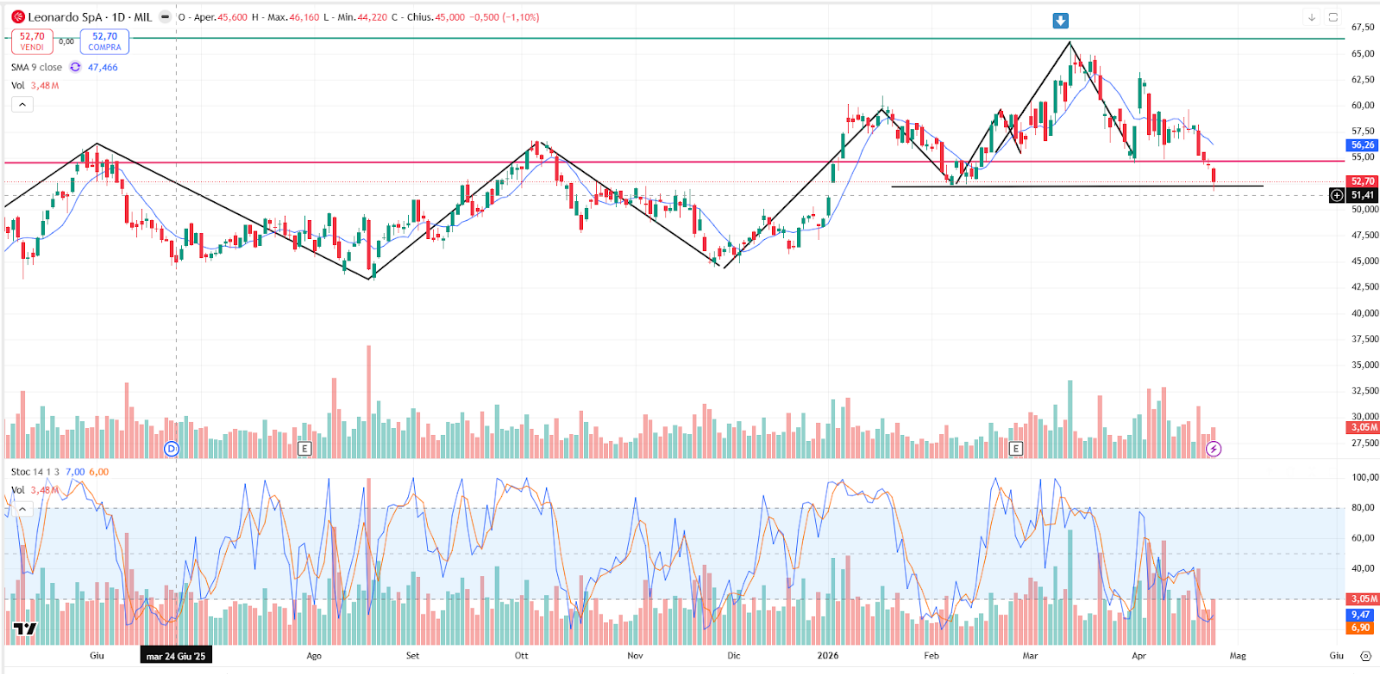This screenshot has width=1380, height=674.
Task: Open time axis settings gear icon
Action: 1365,656
